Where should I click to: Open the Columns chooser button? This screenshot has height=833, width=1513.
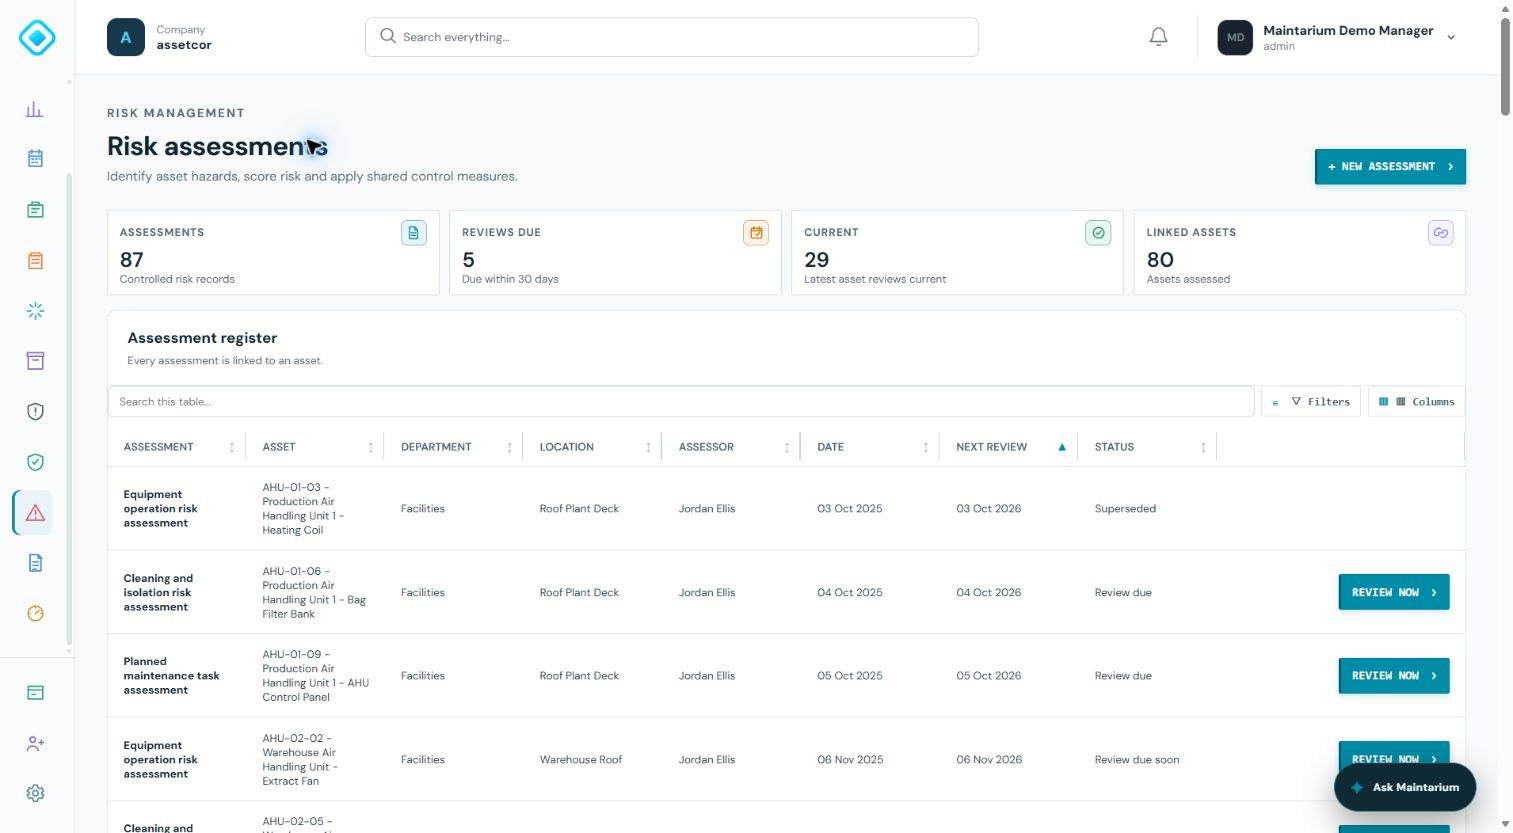click(x=1416, y=402)
